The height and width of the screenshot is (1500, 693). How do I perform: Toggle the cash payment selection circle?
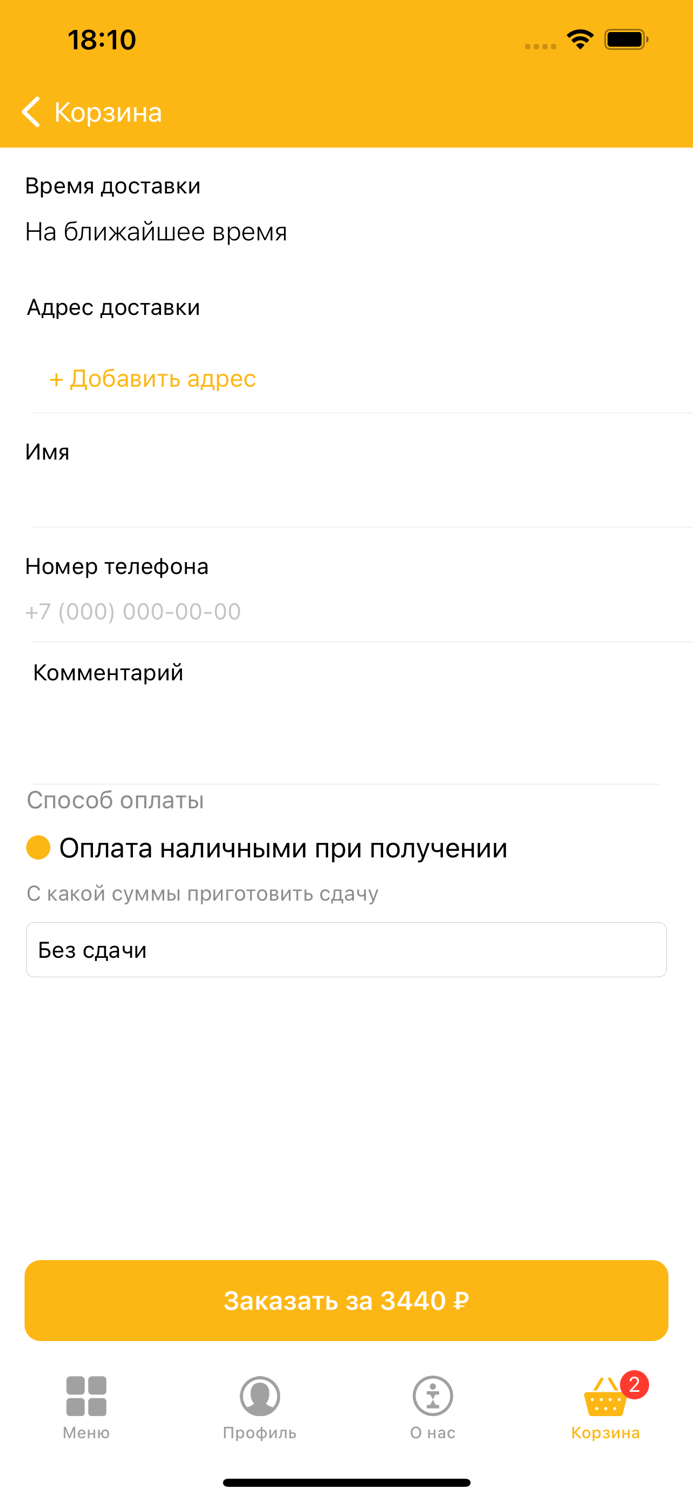(37, 847)
